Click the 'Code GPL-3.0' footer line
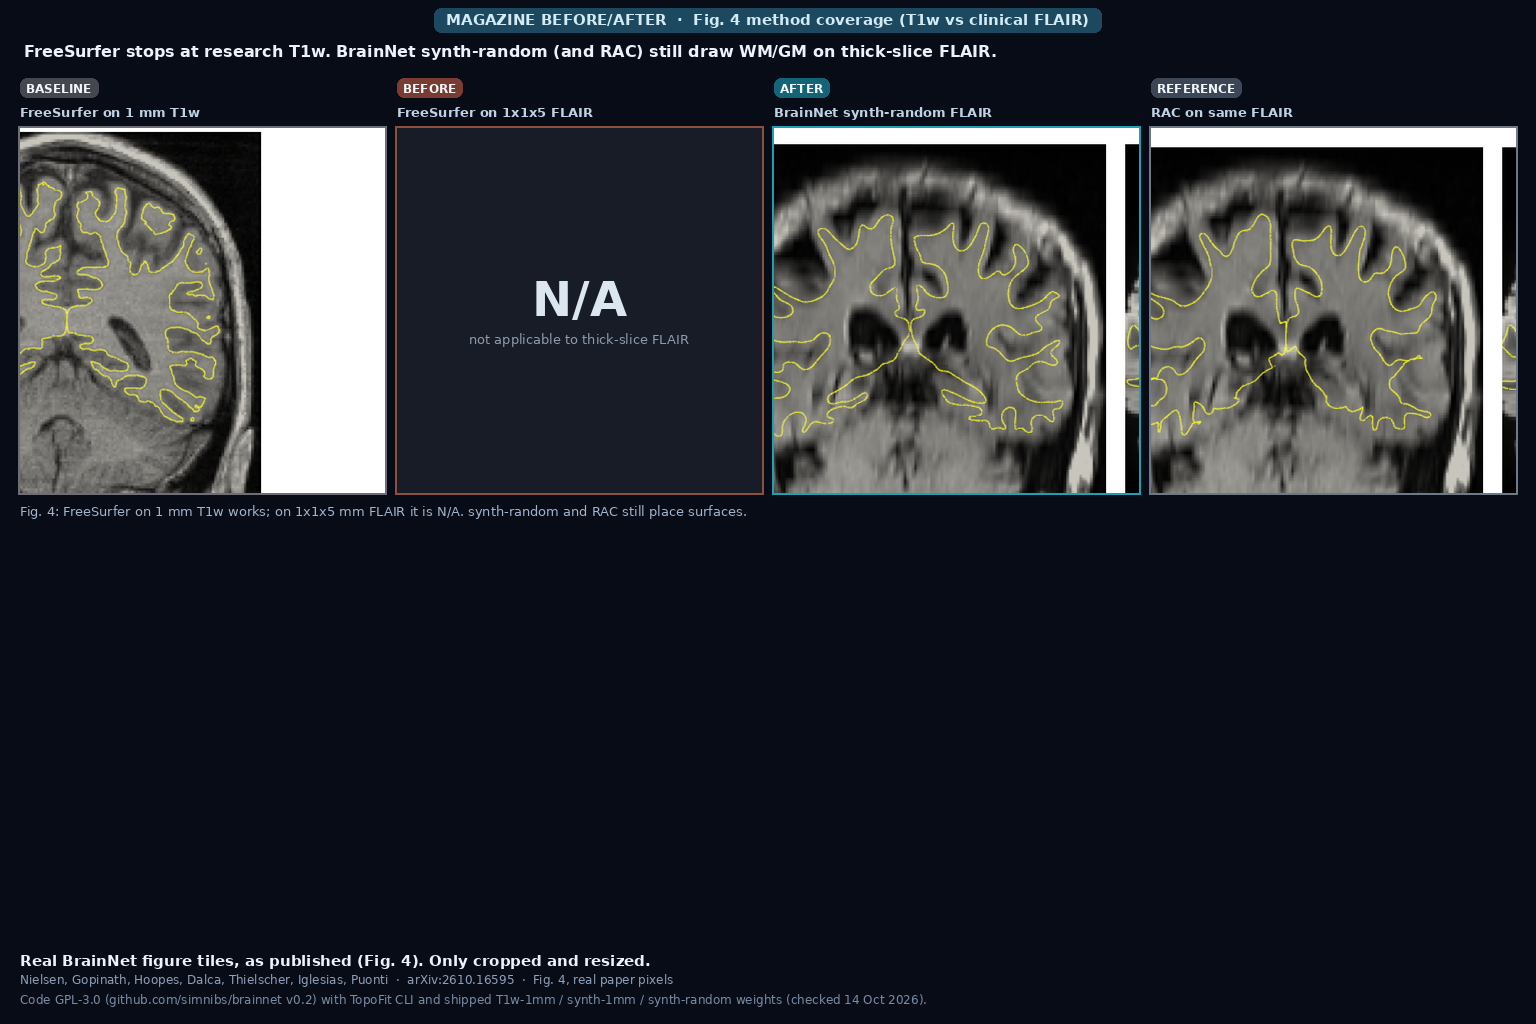The width and height of the screenshot is (1536, 1024). [473, 1000]
